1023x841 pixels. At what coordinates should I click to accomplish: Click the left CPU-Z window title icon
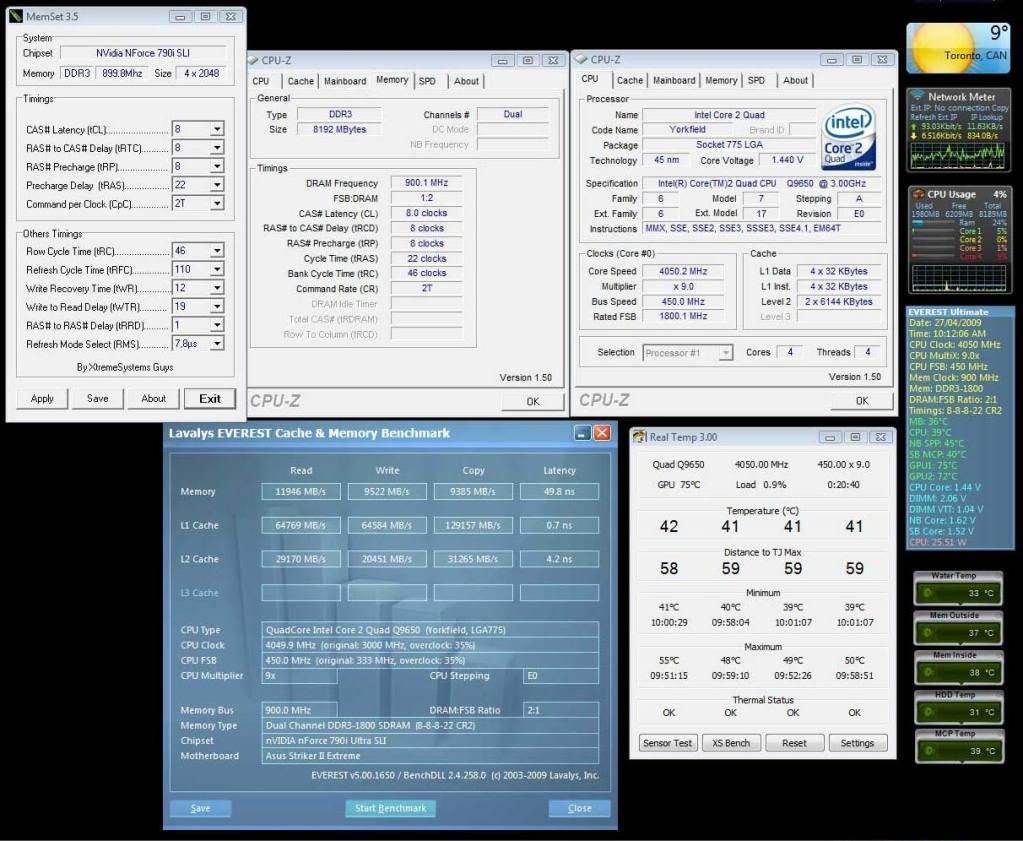pos(253,60)
